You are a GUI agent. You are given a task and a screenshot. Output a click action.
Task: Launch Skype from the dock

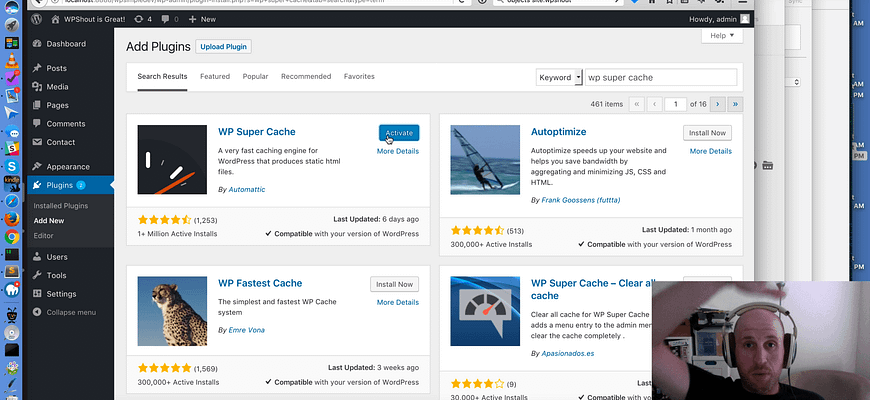(12, 166)
